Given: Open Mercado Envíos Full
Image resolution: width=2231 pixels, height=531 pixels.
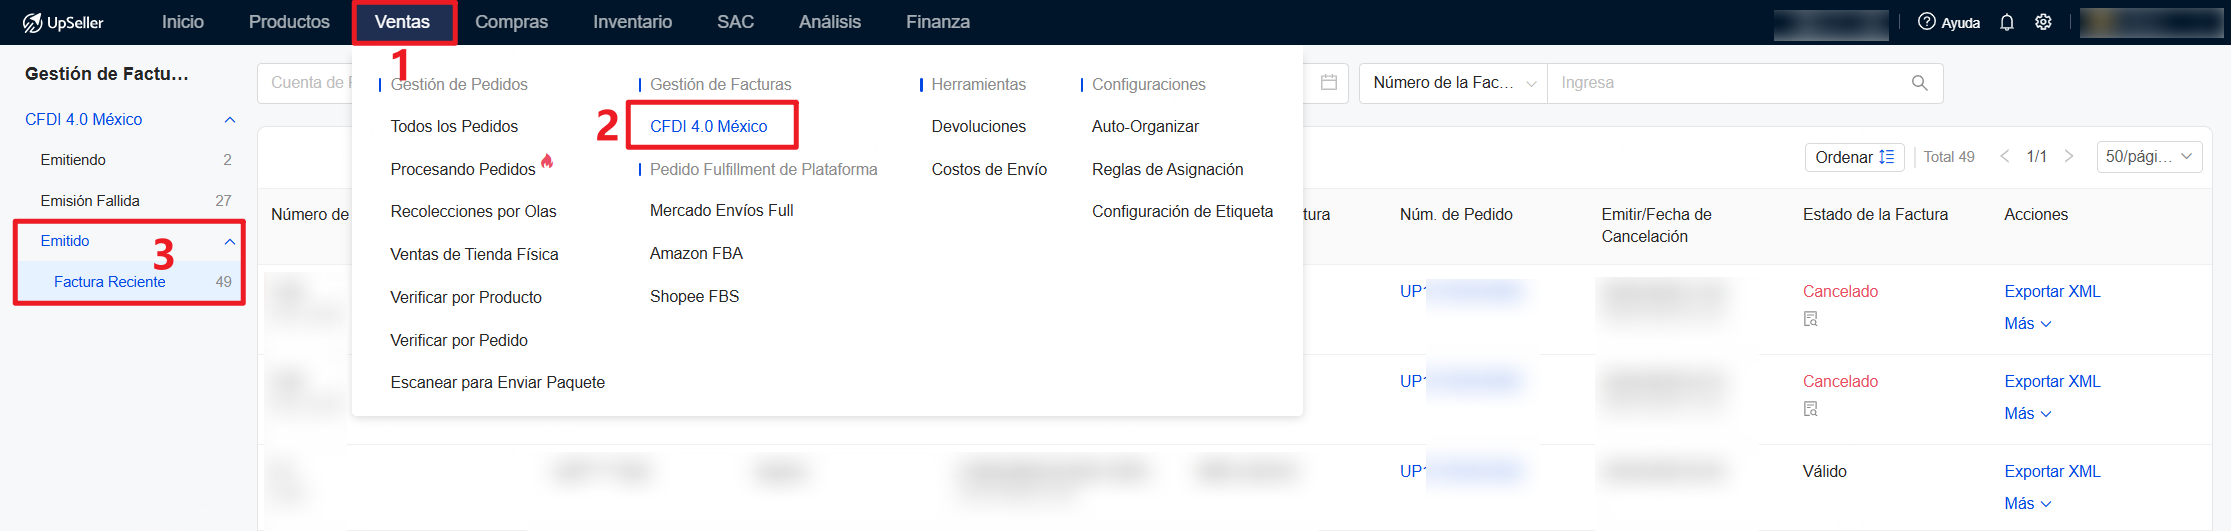Looking at the screenshot, I should point(721,211).
